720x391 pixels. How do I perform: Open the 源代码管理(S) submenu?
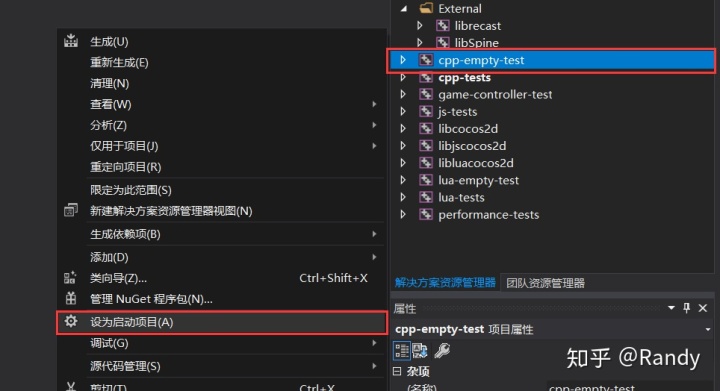[x=221, y=366]
